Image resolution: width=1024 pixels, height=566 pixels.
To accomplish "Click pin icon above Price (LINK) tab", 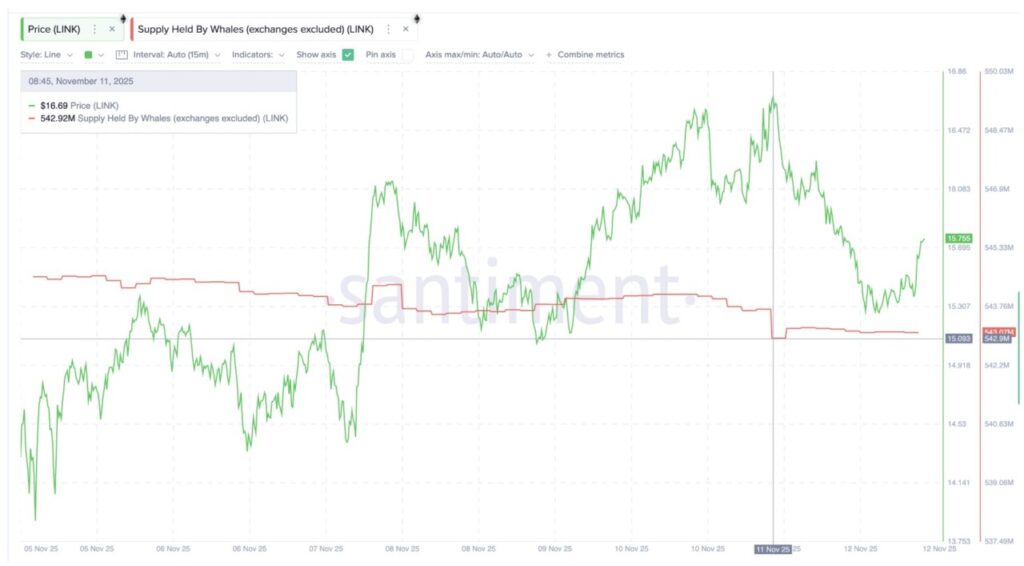I will [121, 18].
